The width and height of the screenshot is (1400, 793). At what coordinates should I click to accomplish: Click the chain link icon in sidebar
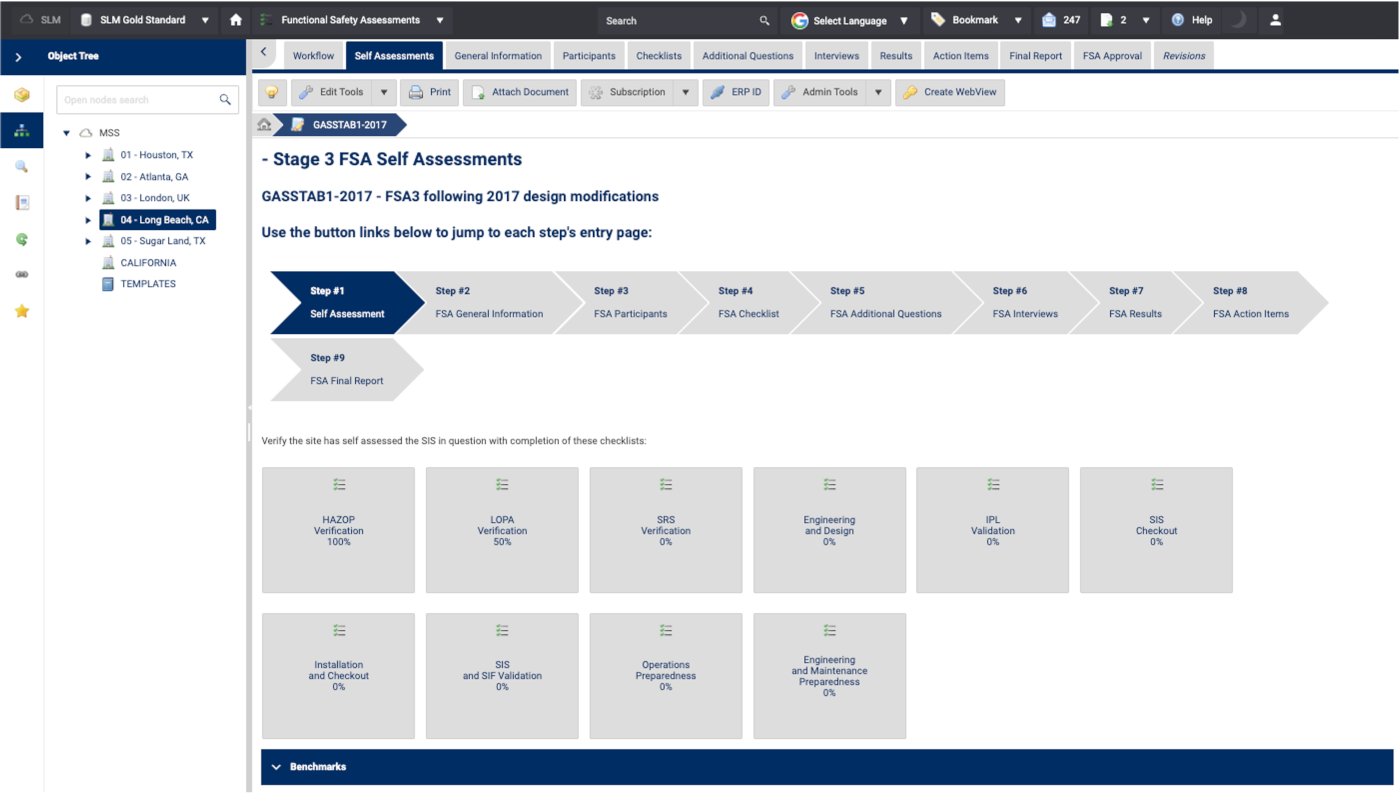[22, 275]
